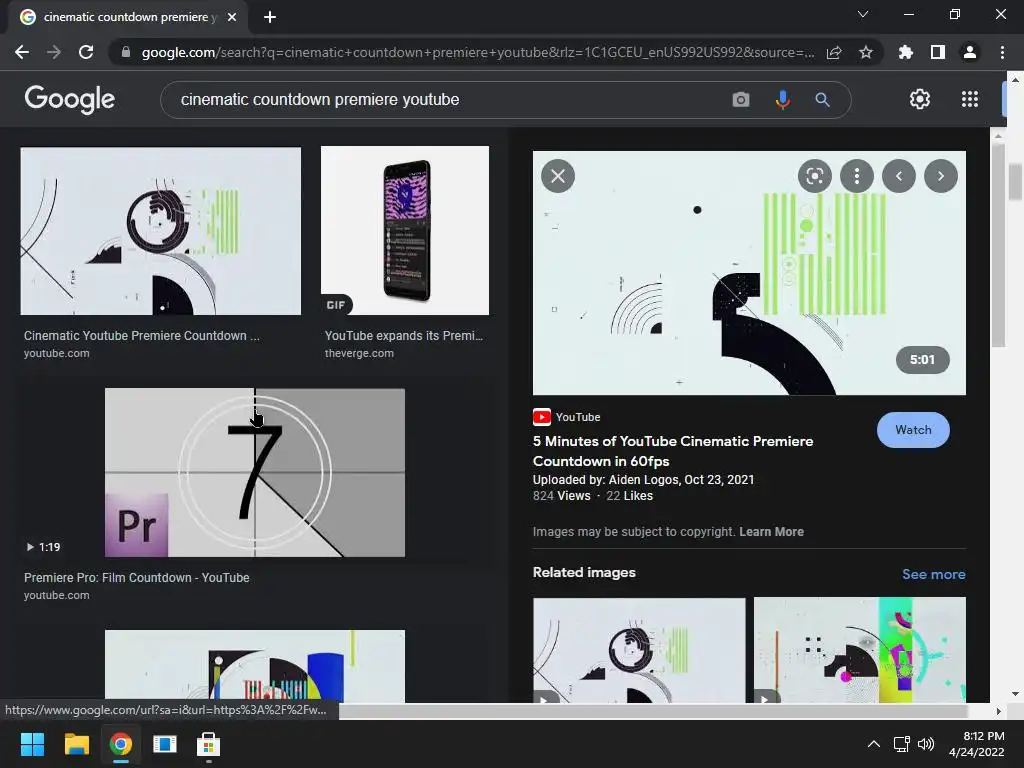This screenshot has height=768, width=1024.
Task: Open the partially visible bottom result thumbnail
Action: (x=255, y=666)
